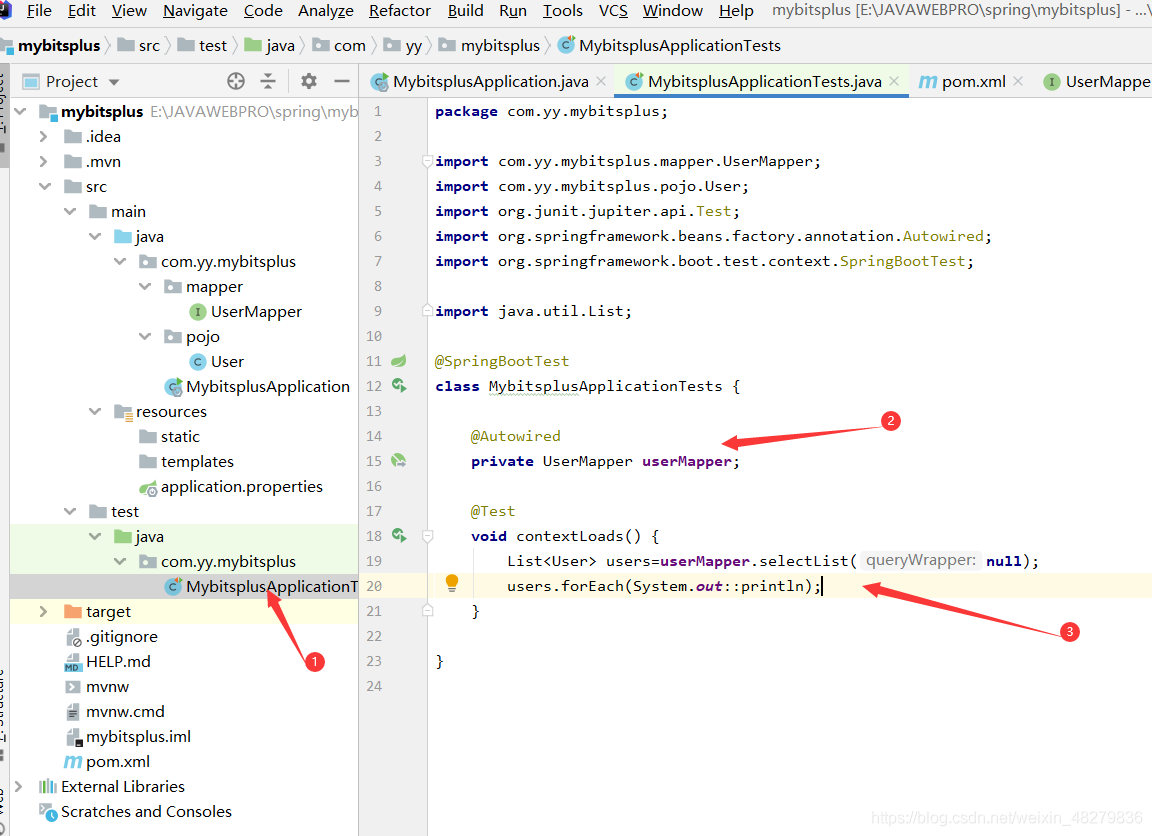Click the yellow light bulb intention icon

[452, 583]
